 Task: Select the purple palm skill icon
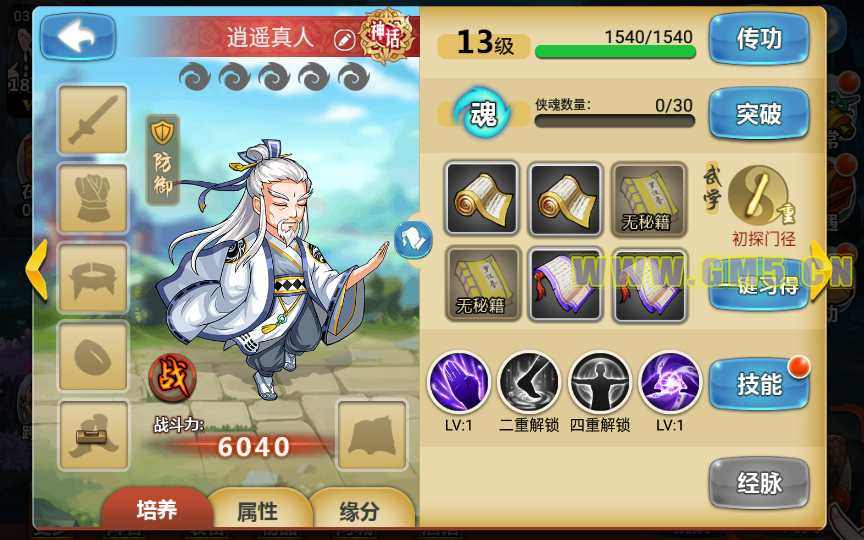point(458,383)
